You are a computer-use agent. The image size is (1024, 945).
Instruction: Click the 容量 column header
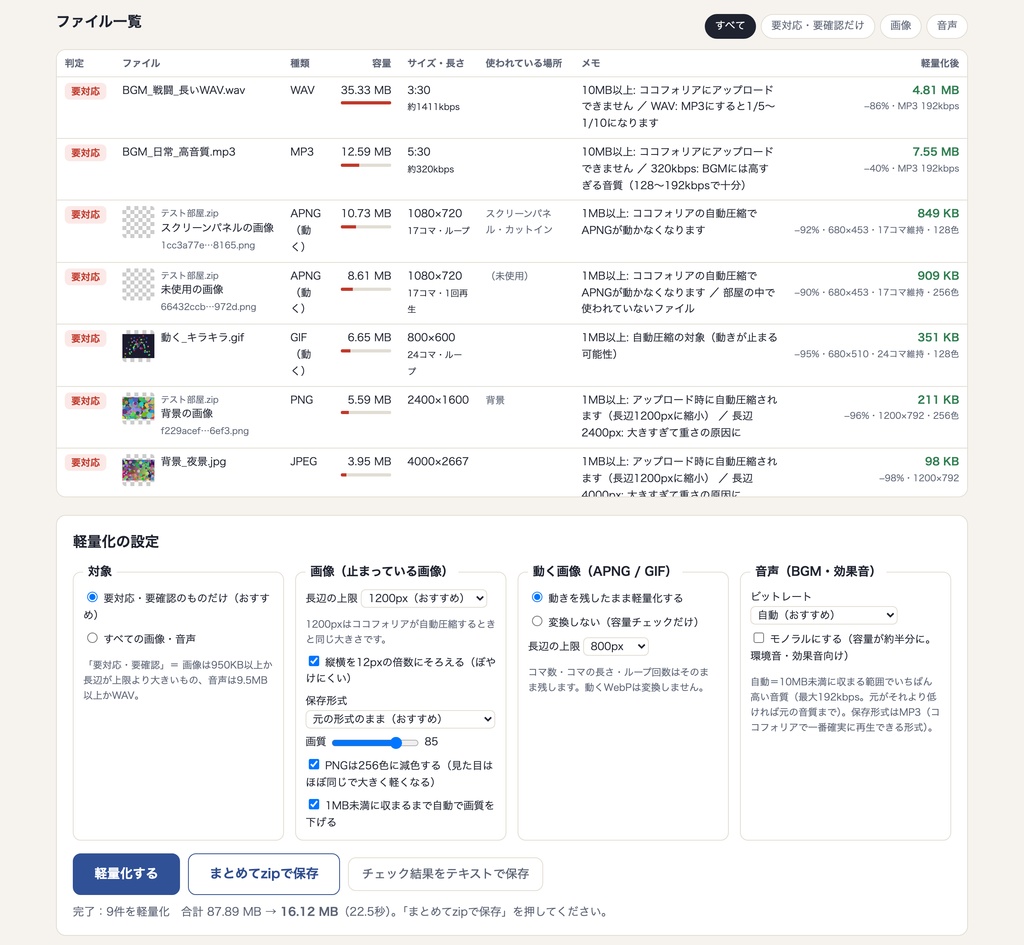[381, 63]
